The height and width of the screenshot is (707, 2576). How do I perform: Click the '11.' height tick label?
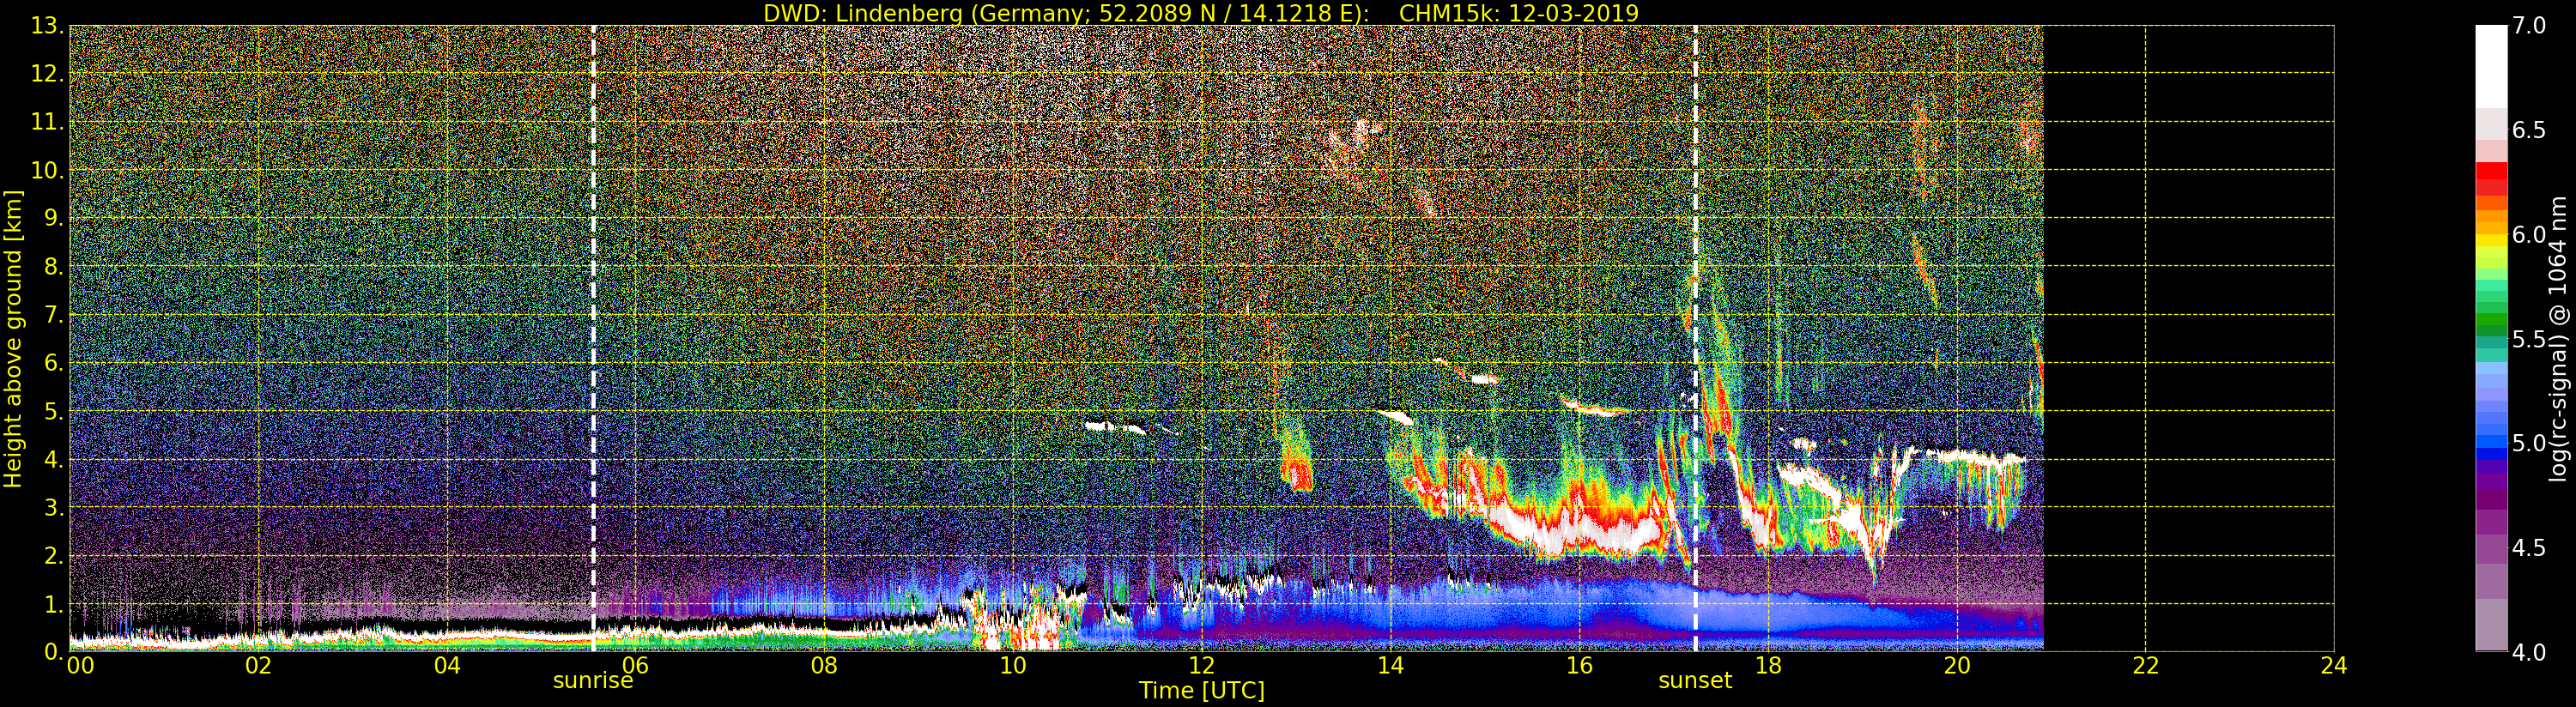[x=47, y=123]
